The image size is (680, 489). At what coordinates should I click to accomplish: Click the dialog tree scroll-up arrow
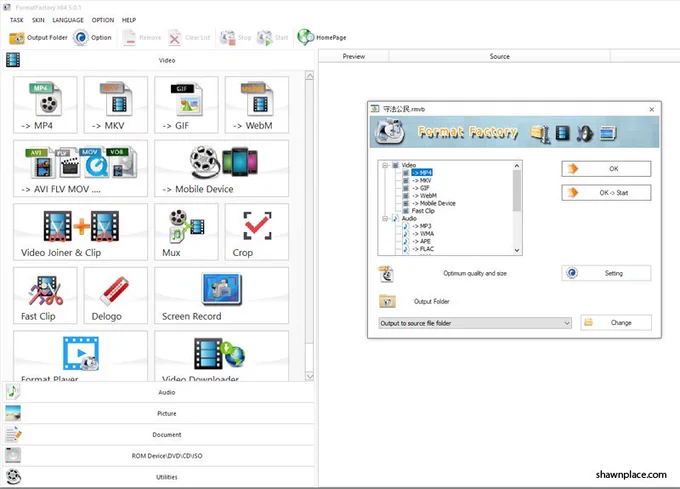[x=517, y=166]
